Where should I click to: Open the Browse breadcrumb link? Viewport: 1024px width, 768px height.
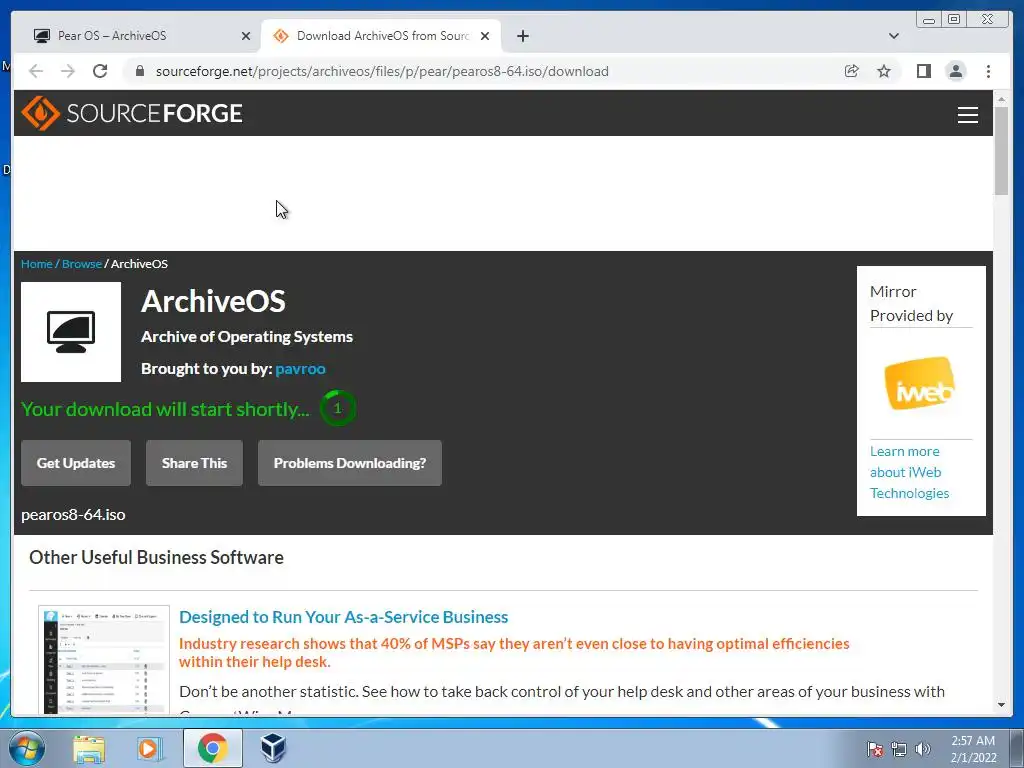click(x=82, y=264)
